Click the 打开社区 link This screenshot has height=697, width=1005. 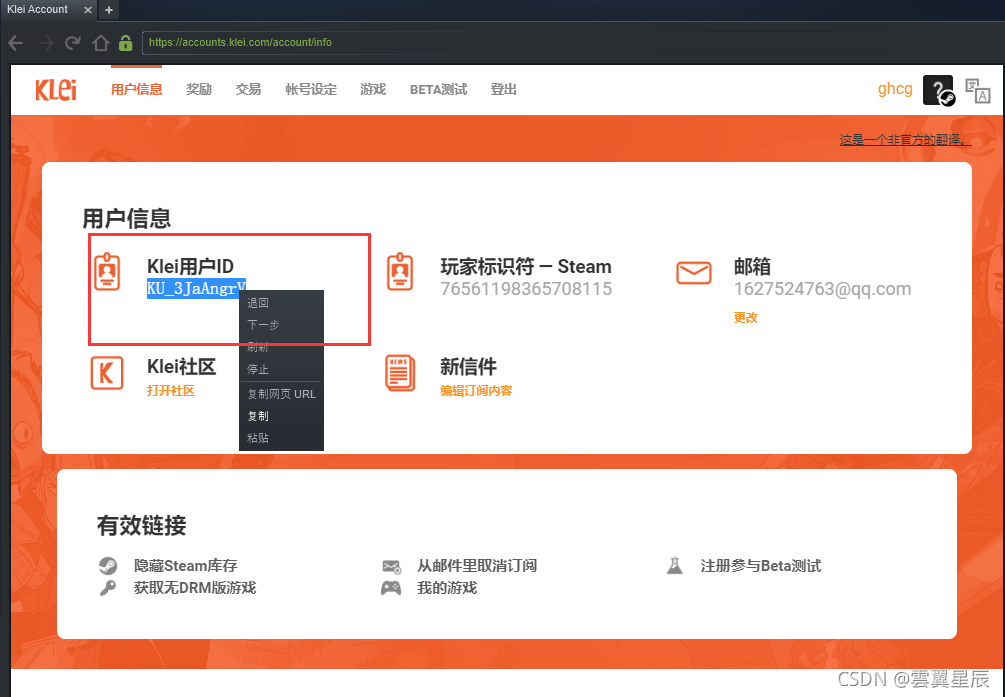(x=170, y=390)
